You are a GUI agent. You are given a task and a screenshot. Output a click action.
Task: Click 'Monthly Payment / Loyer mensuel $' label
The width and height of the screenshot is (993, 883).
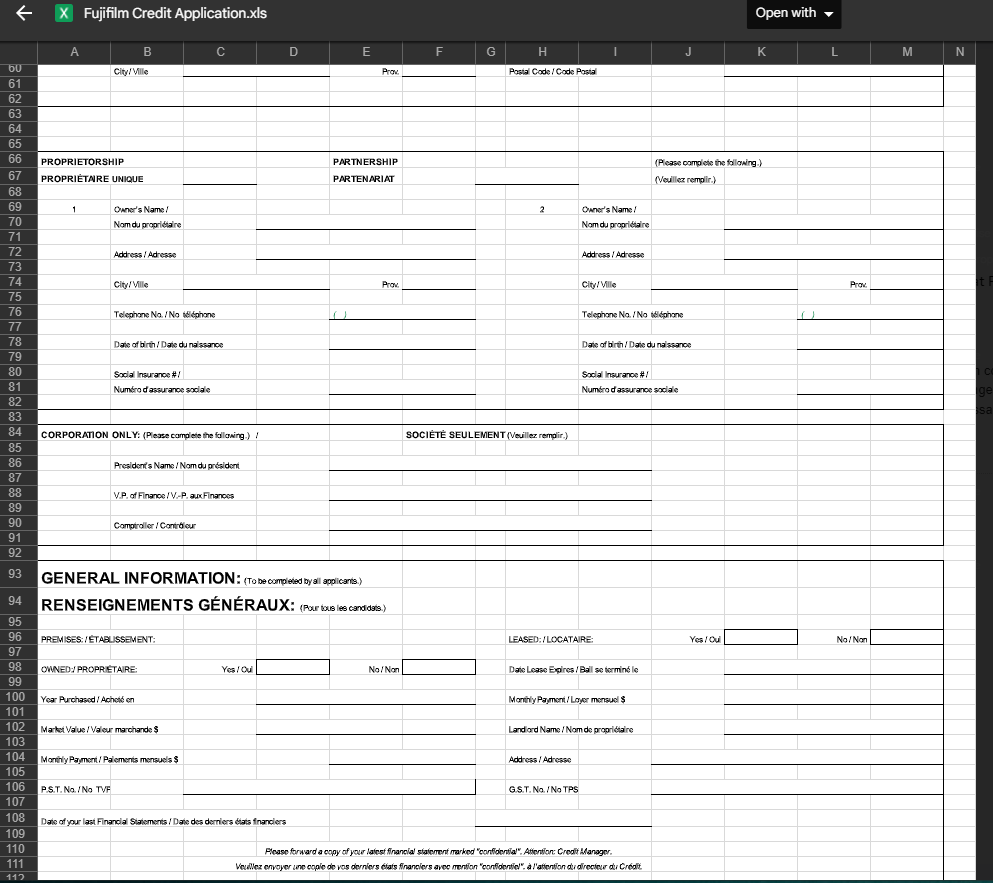pyautogui.click(x=567, y=699)
